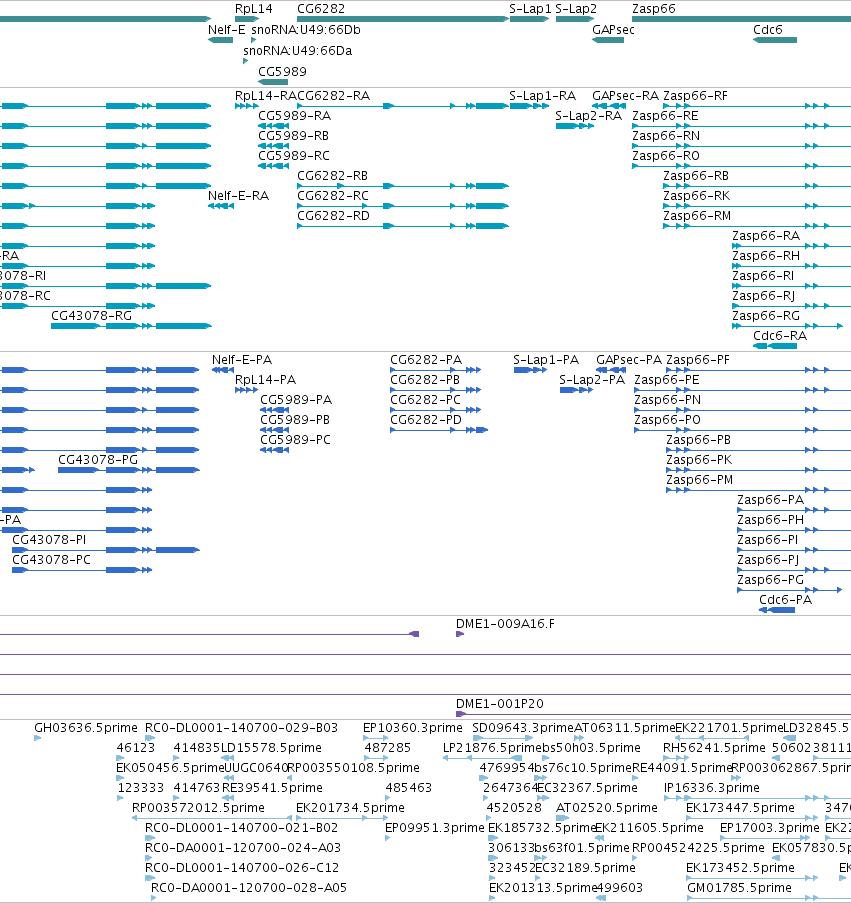The image size is (851, 903).
Task: Click protein GAPsec-PA label
Action: point(629,360)
